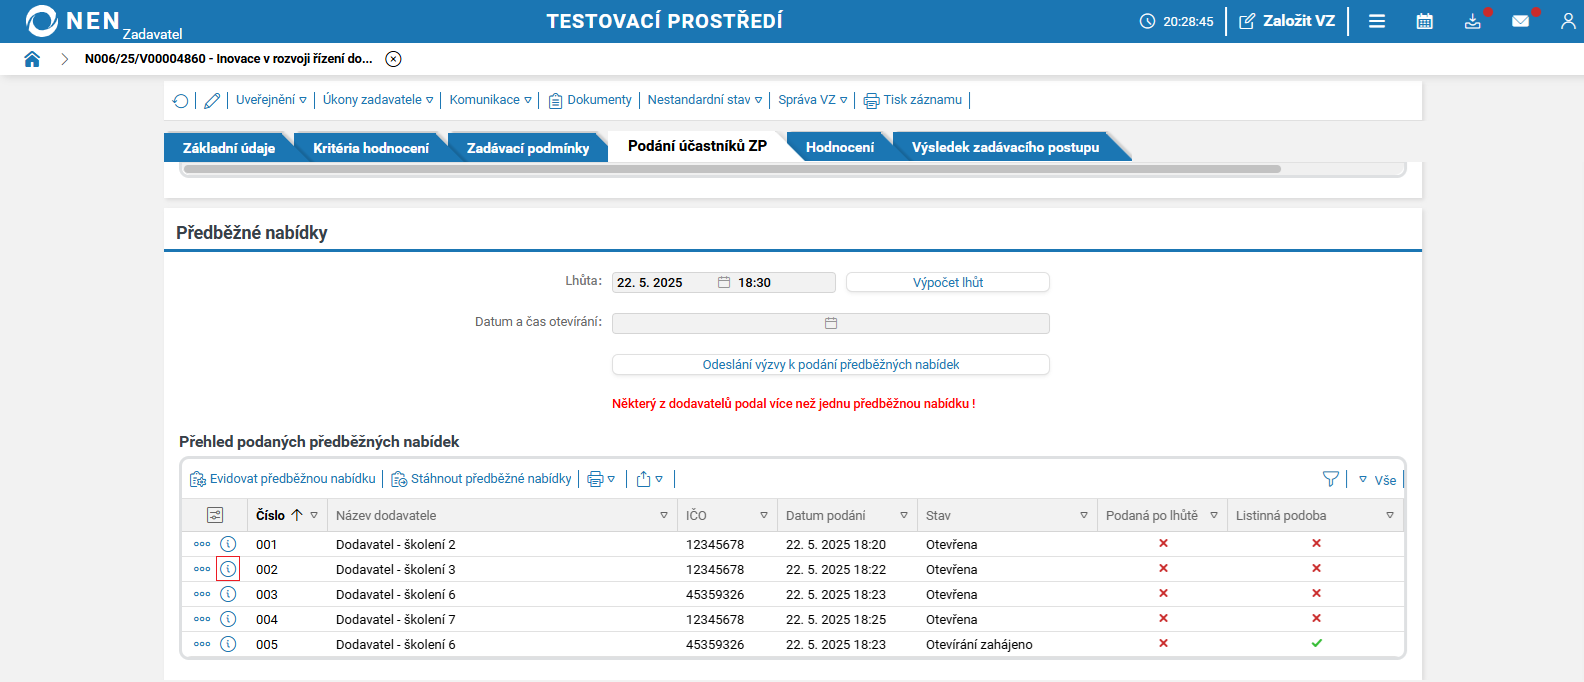1584x682 pixels.
Task: Open row actions dots for offer 001
Action: [202, 544]
